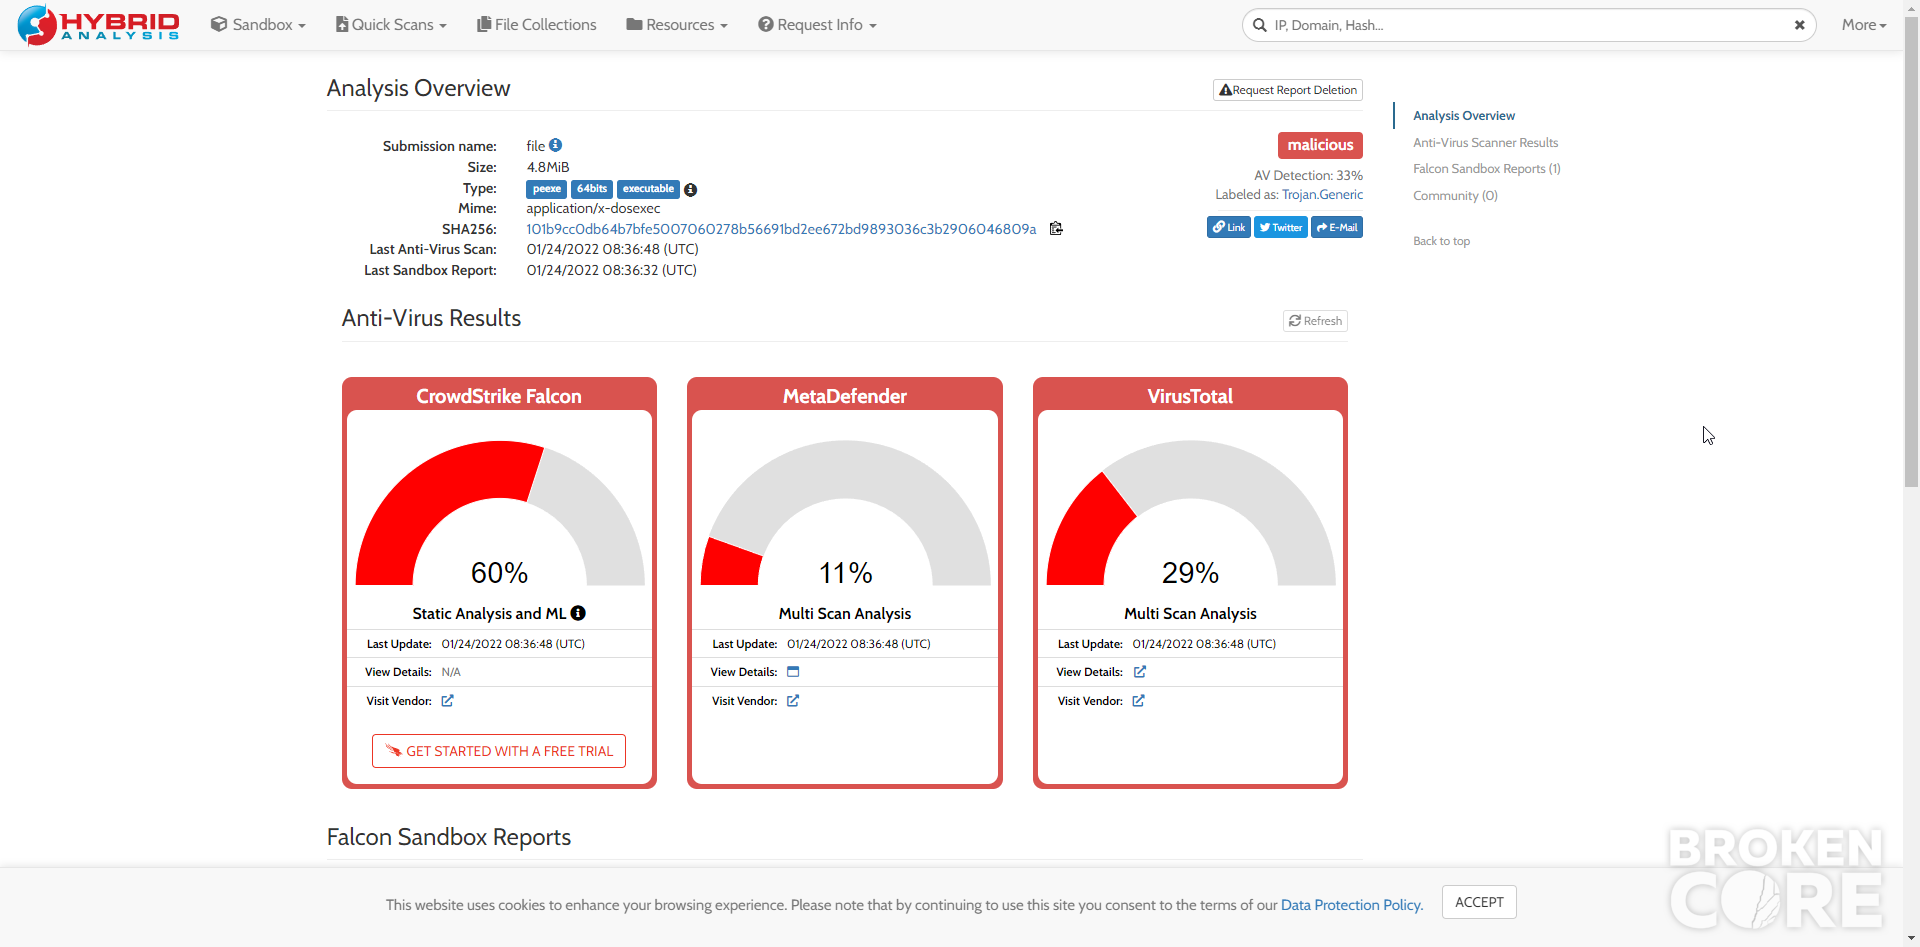Click info icon beside the executable type tag

[x=690, y=190]
